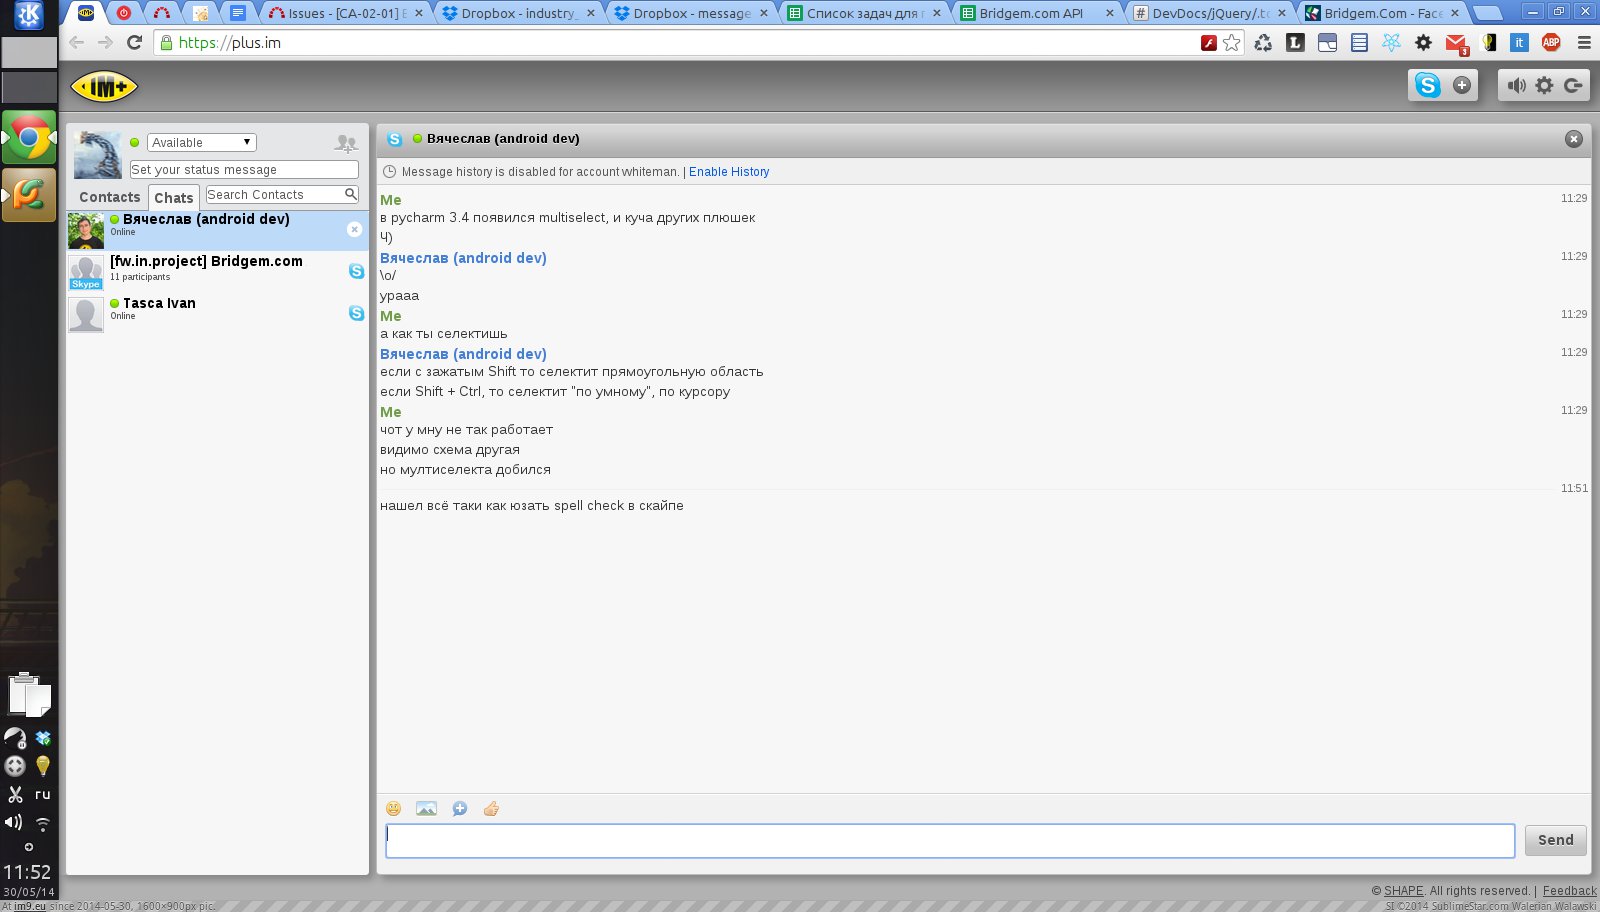Click the thumbs-up icon

coord(491,809)
